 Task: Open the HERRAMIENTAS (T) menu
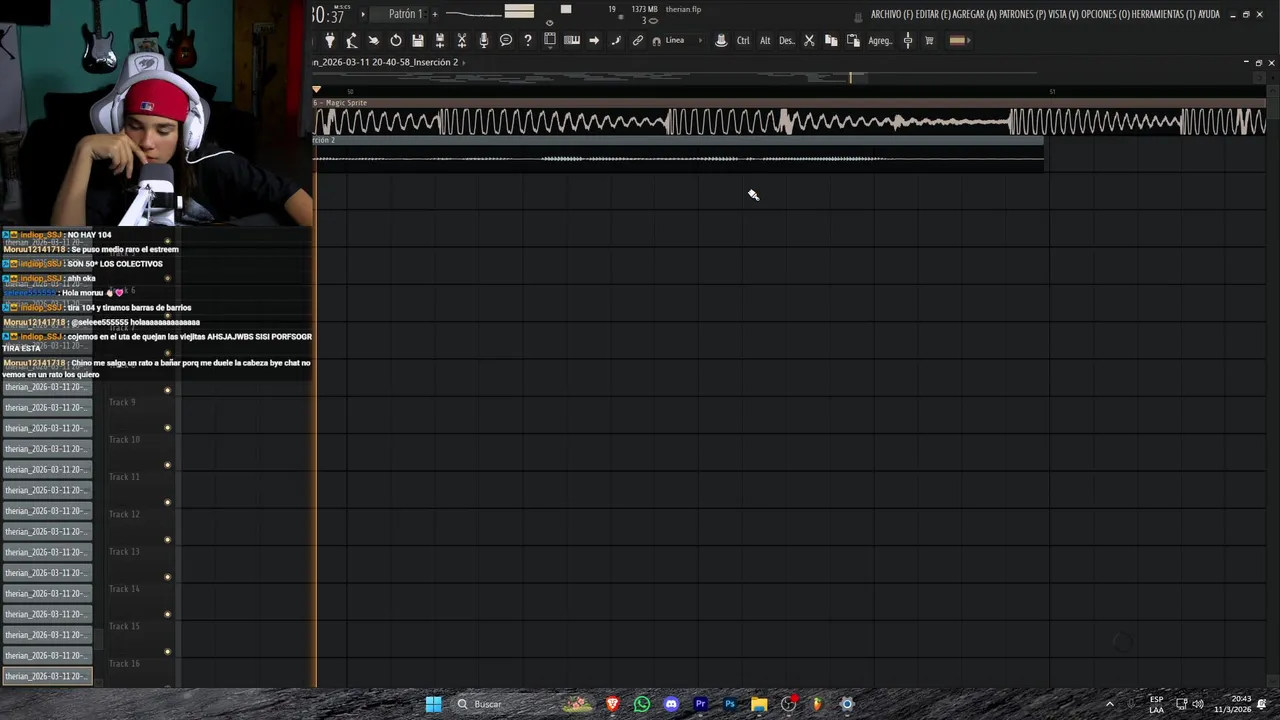[1163, 14]
